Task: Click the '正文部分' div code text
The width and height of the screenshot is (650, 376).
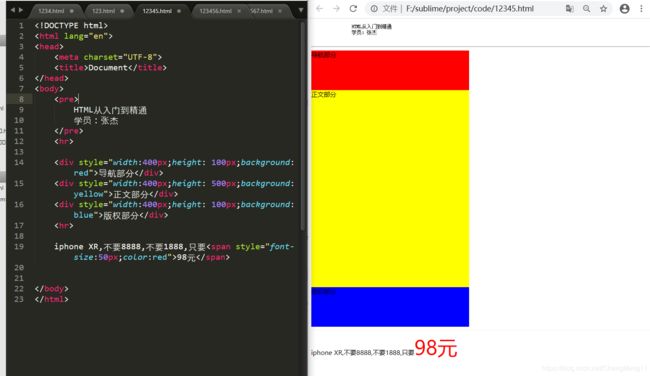Action: click(131, 194)
